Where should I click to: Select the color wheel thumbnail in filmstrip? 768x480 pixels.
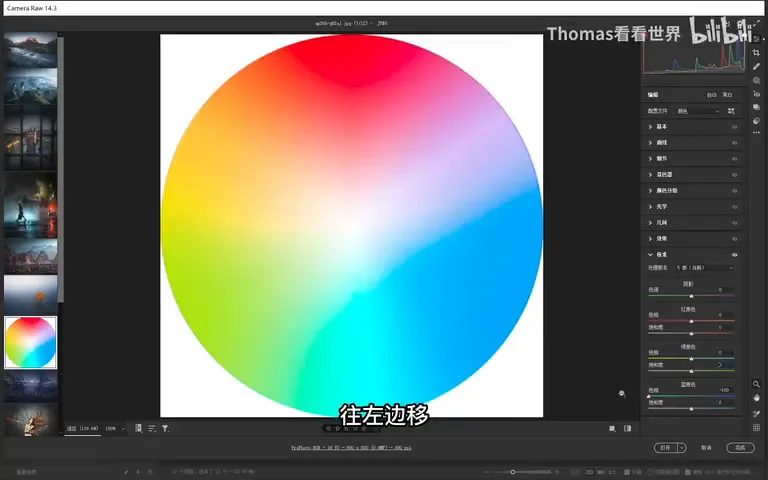coord(30,342)
